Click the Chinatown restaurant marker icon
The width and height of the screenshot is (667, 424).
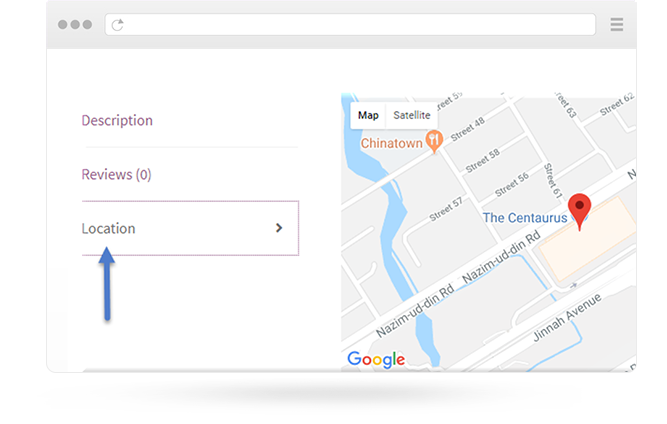434,141
